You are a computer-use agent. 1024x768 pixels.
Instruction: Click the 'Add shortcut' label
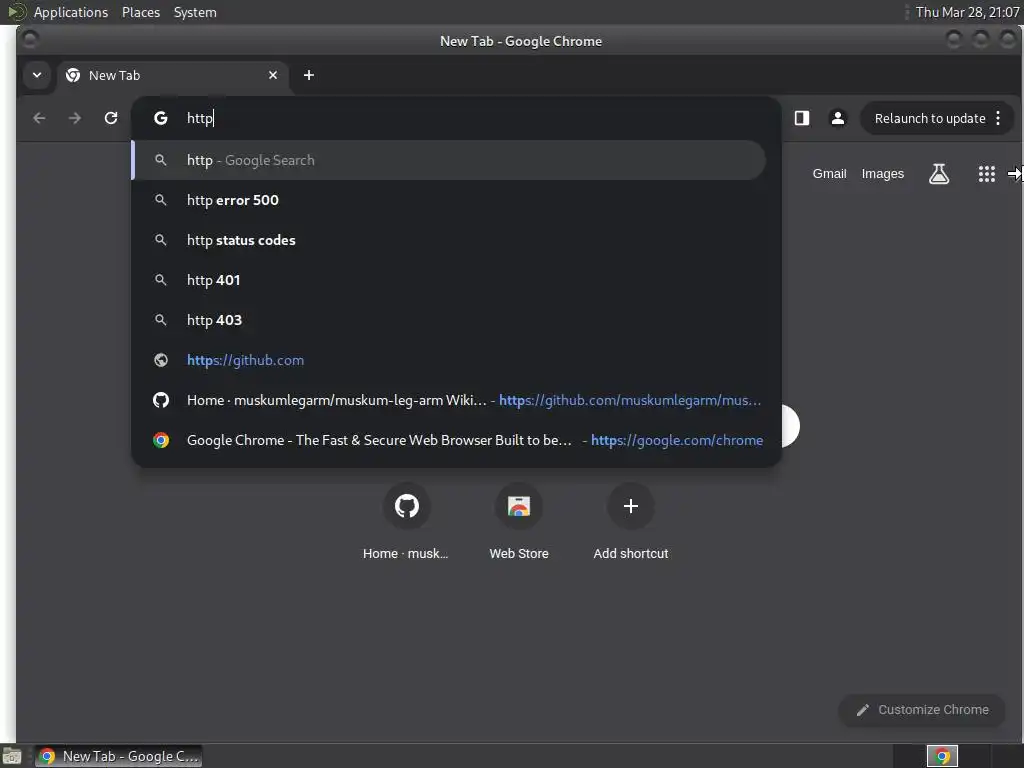point(631,554)
